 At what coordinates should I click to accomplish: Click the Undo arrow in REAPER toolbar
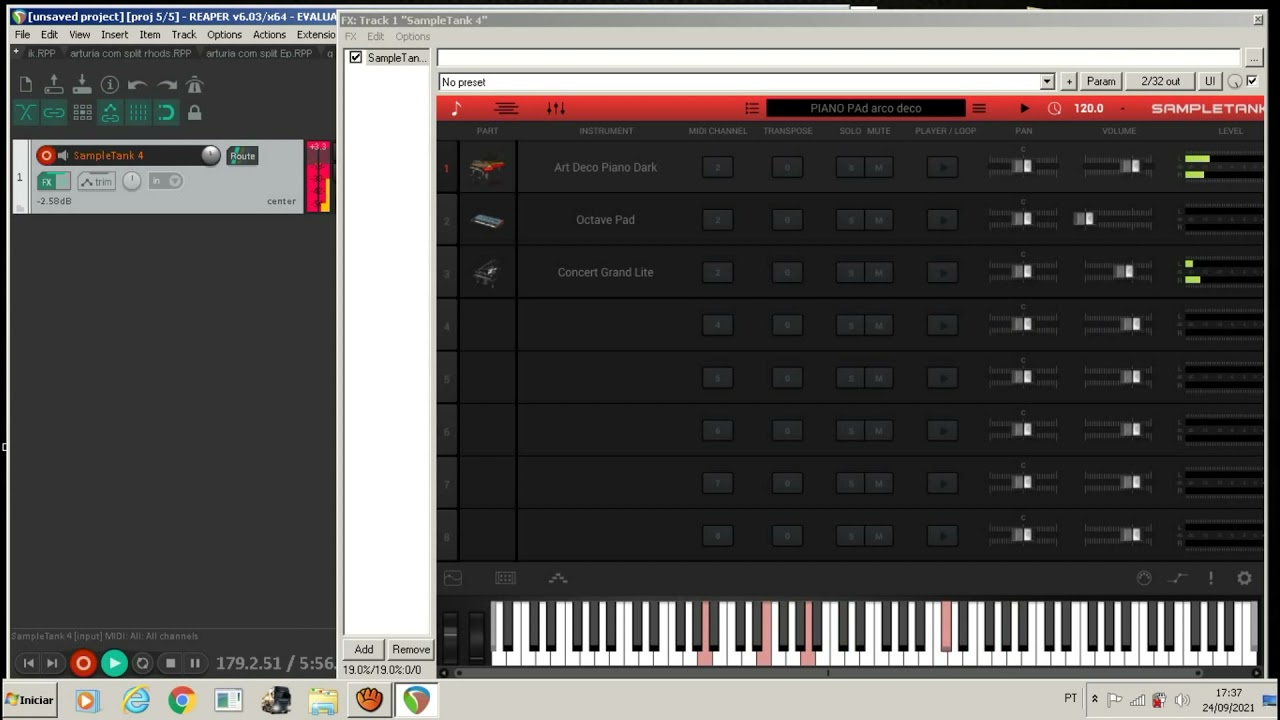(138, 85)
